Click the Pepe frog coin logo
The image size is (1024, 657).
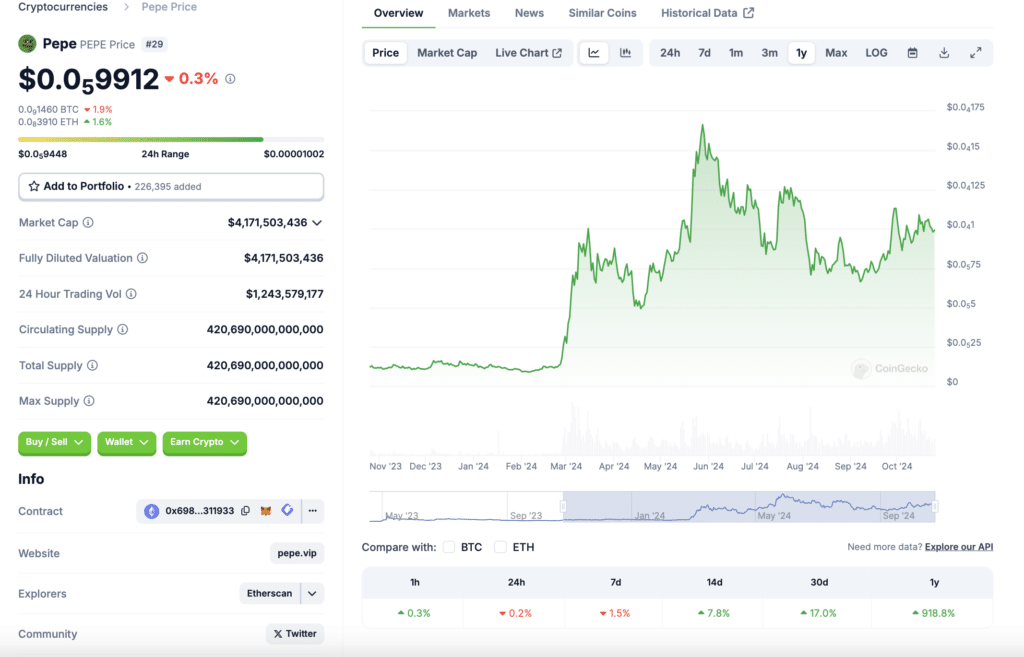27,44
